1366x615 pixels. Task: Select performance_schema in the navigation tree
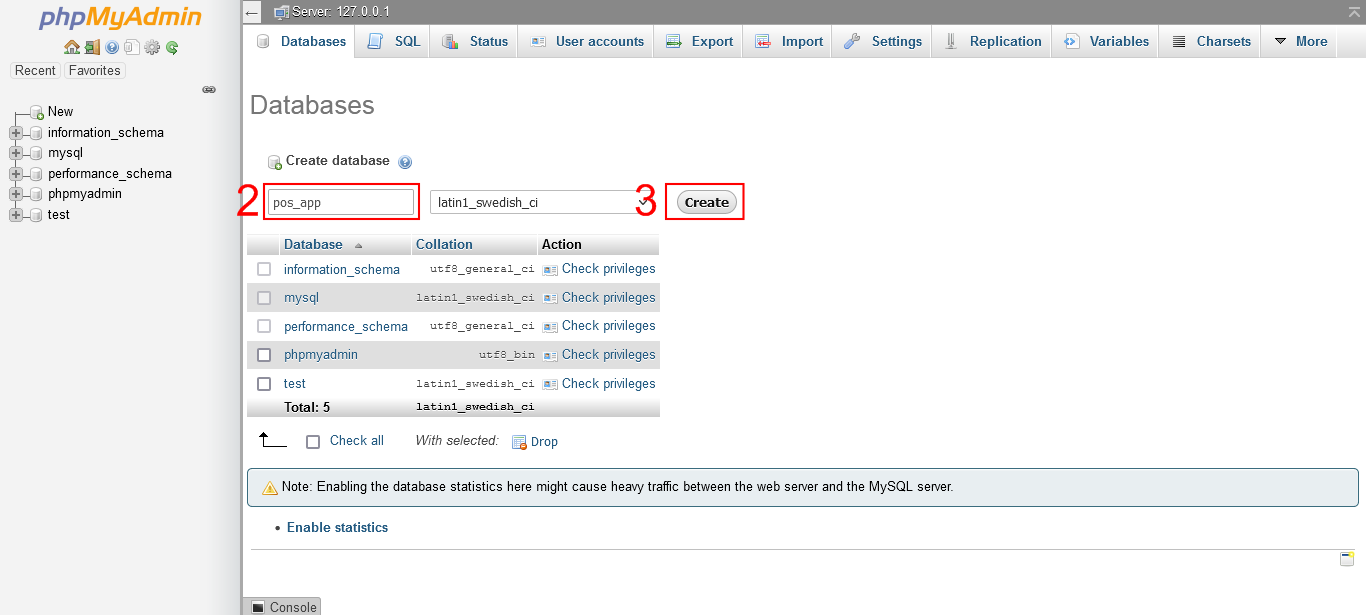[110, 174]
